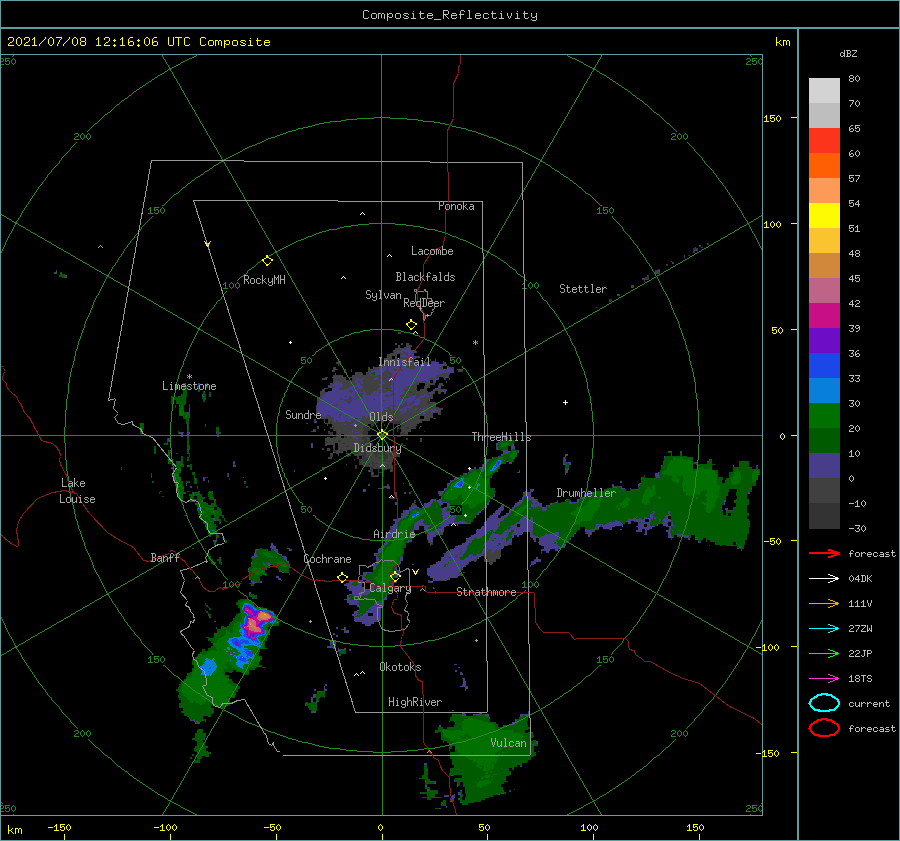Click the Drumheller city label

586,493
